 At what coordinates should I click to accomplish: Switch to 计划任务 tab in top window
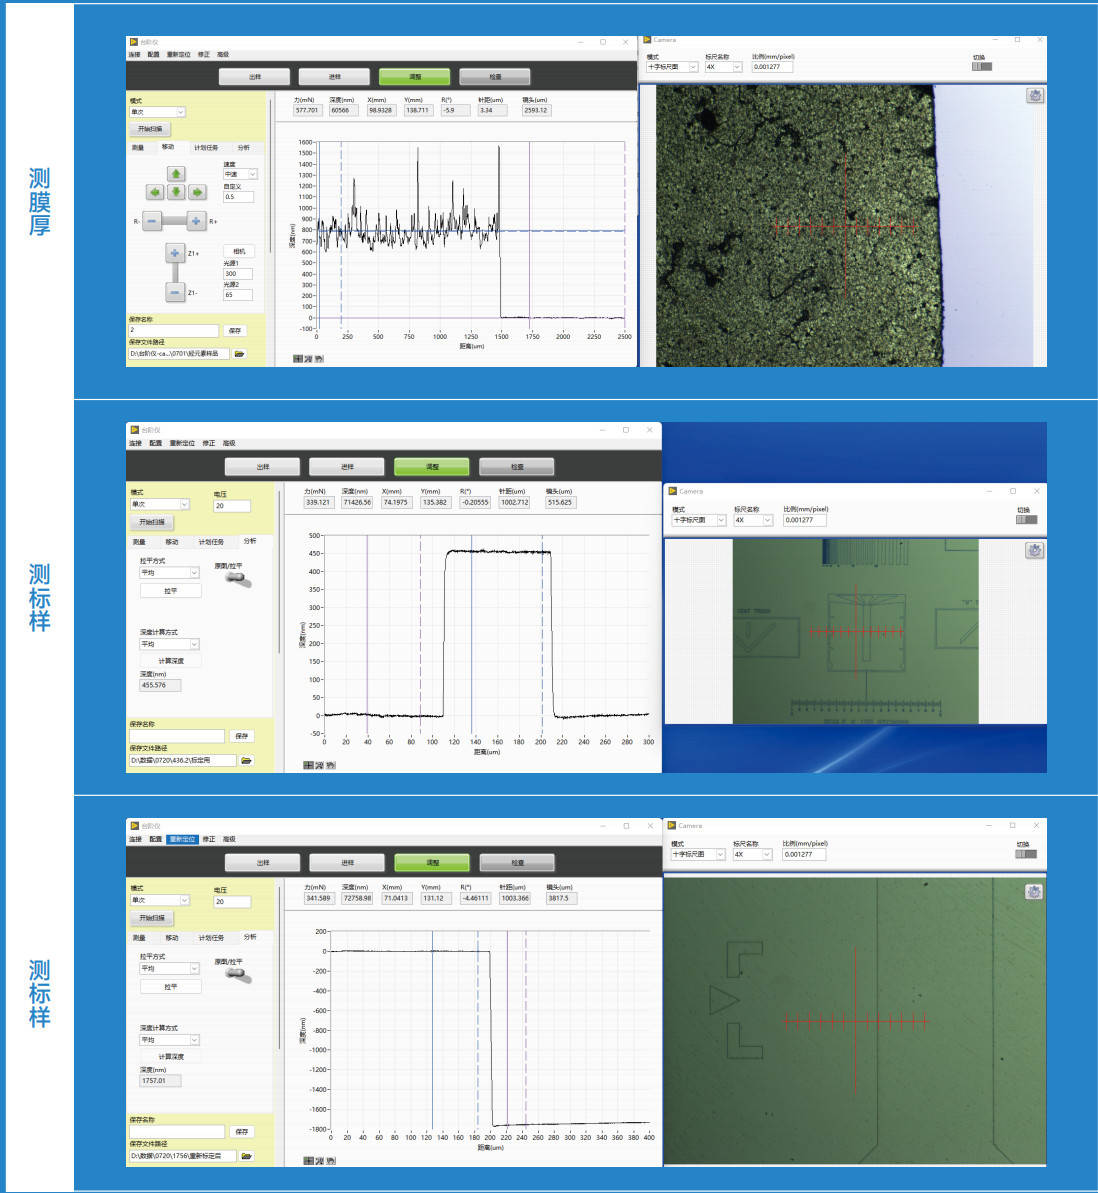point(205,147)
